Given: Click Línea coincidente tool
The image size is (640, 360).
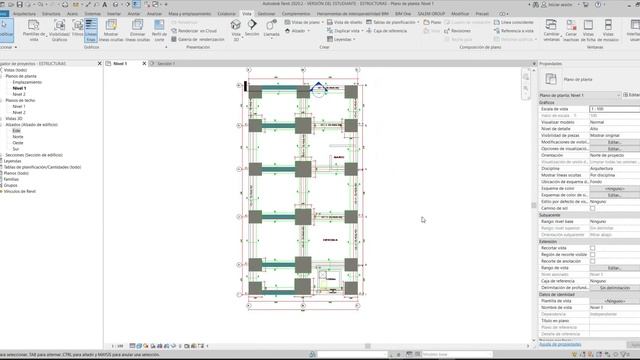Looking at the screenshot, I should point(513,22).
